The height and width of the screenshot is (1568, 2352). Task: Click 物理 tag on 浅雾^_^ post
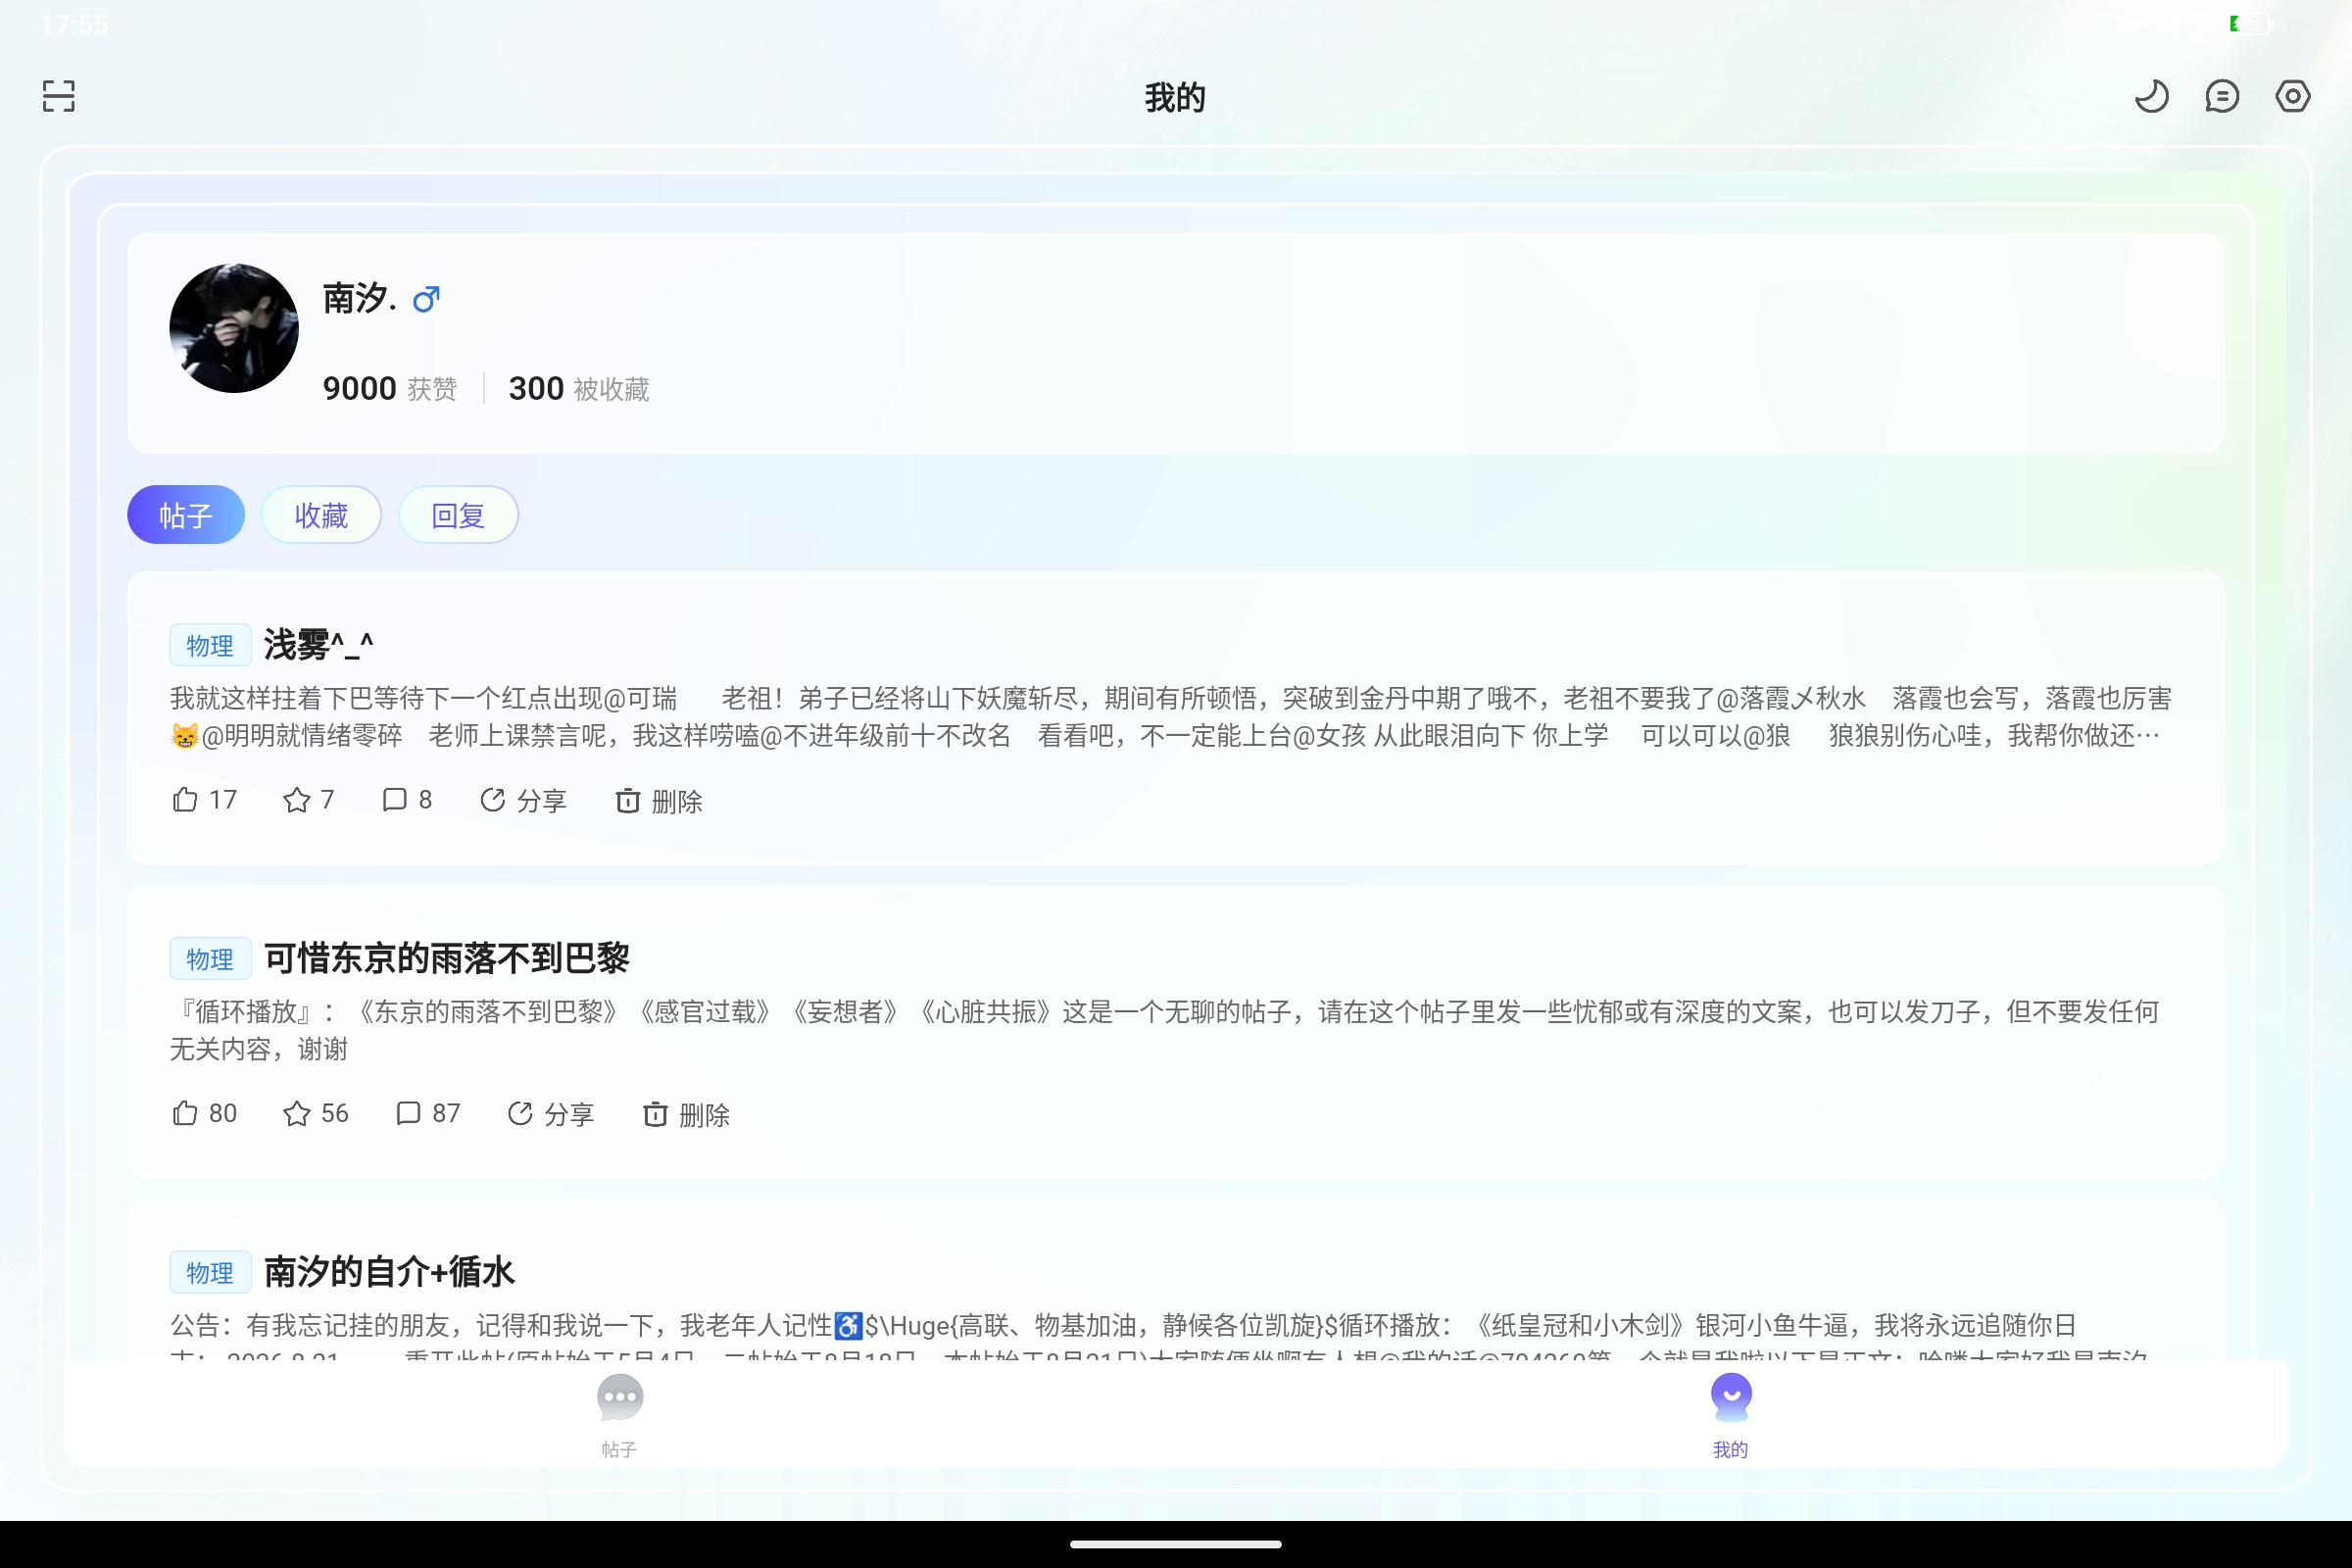pyautogui.click(x=210, y=645)
